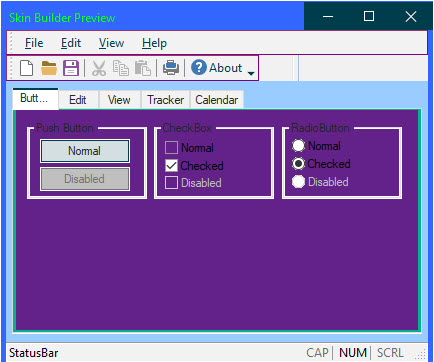The width and height of the screenshot is (434, 362).
Task: Click the Normal push button
Action: pos(85,151)
